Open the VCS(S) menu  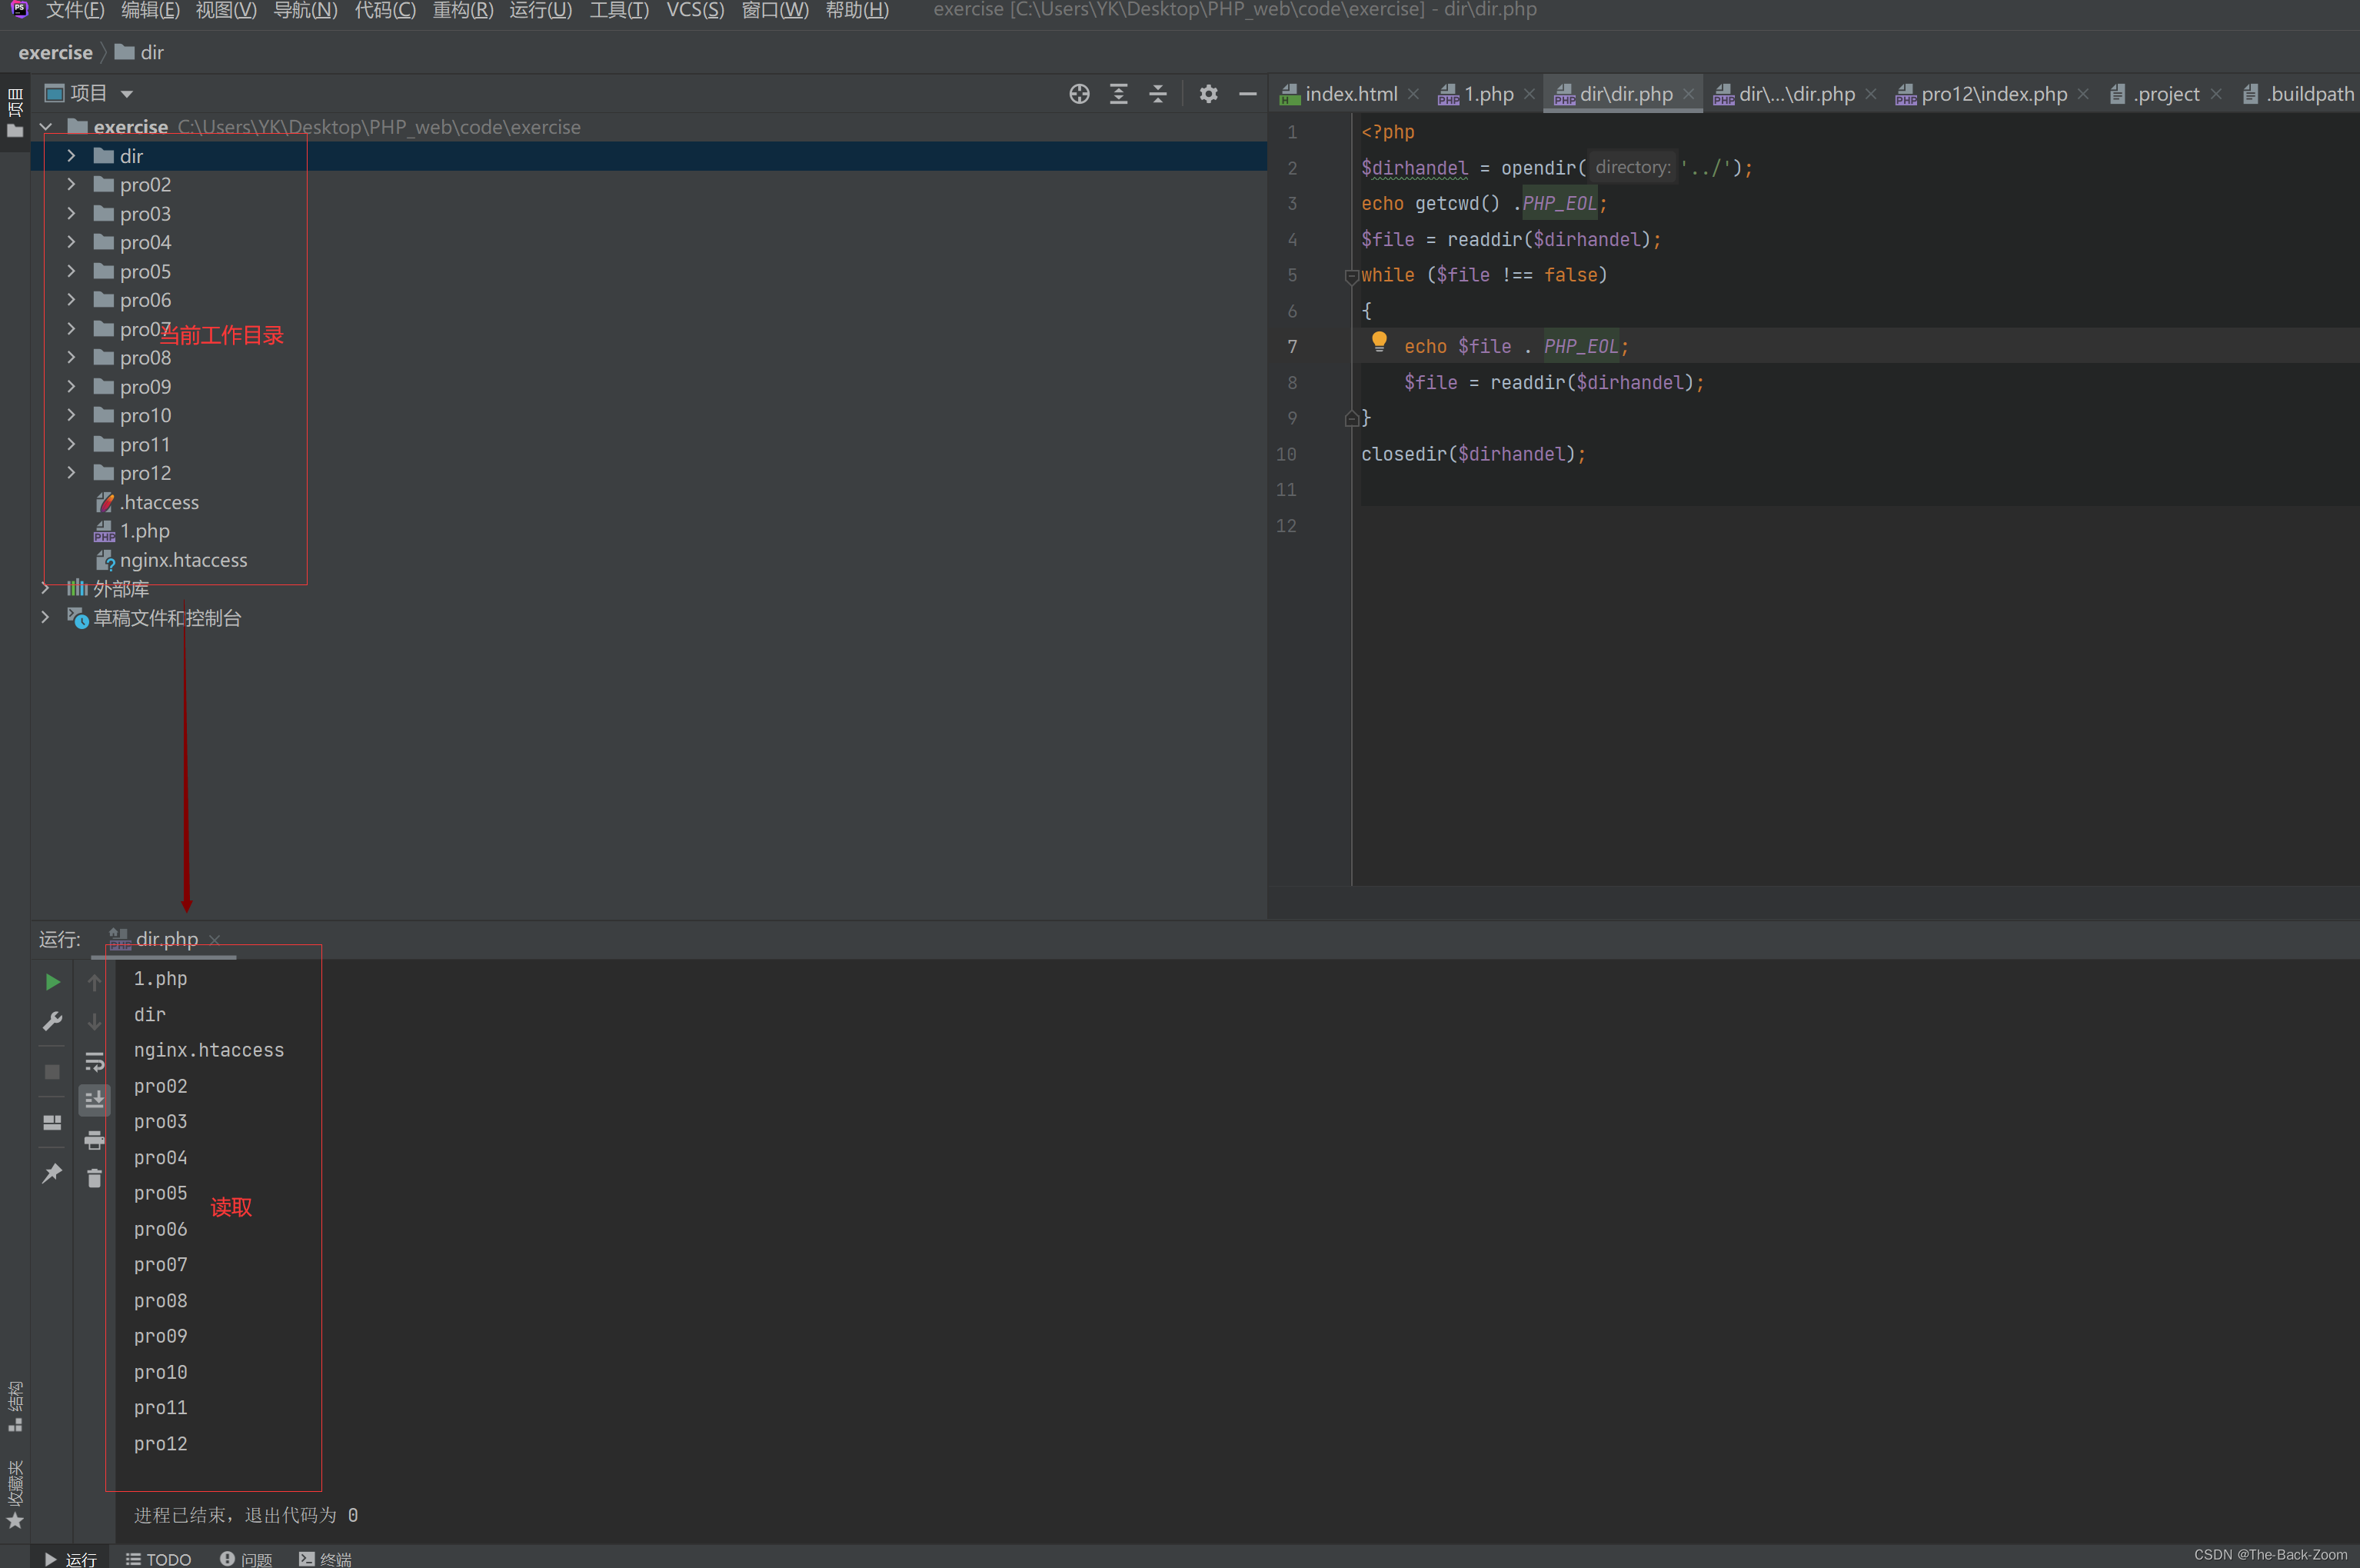pyautogui.click(x=695, y=10)
